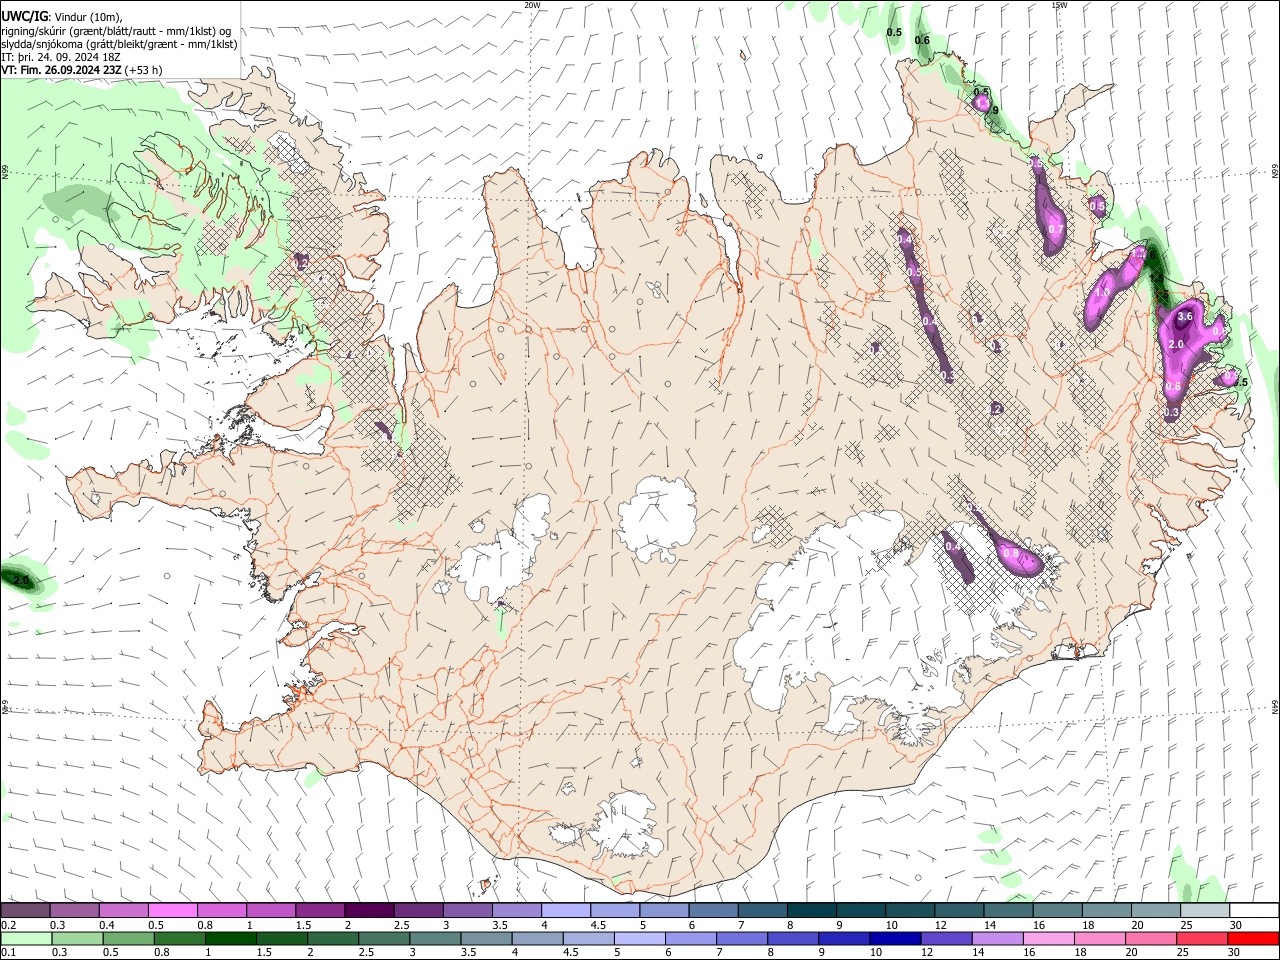Click the palest green rain swatch starting at 0.1
Screen dimensions: 1280x960
[x=26, y=938]
